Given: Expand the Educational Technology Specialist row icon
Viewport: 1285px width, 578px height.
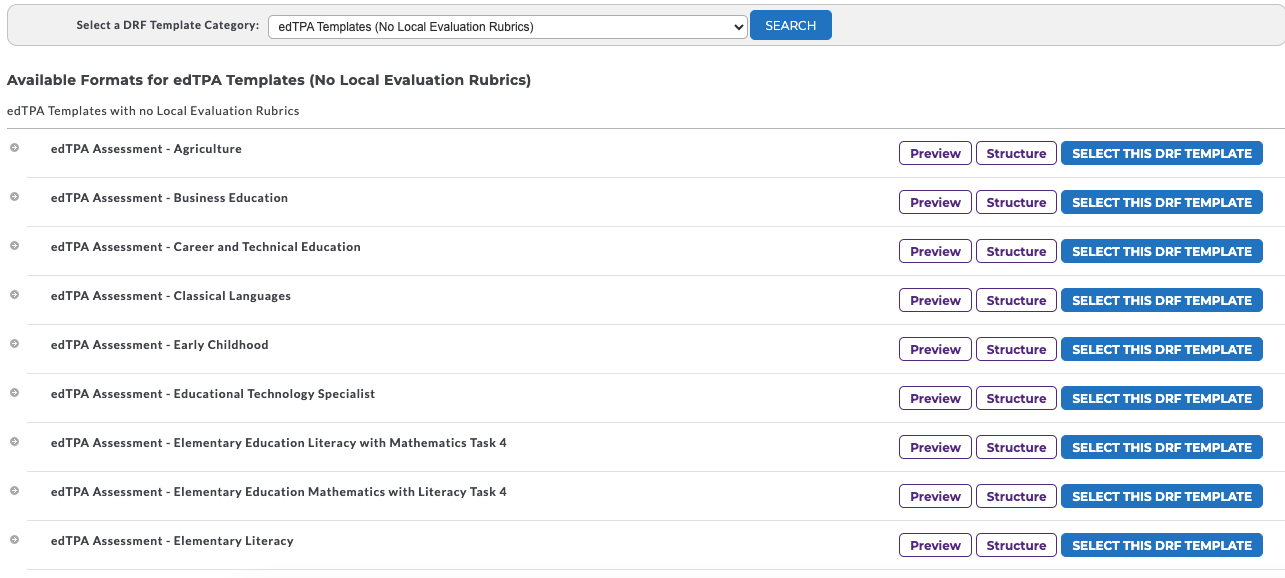Looking at the screenshot, I should pyautogui.click(x=15, y=393).
